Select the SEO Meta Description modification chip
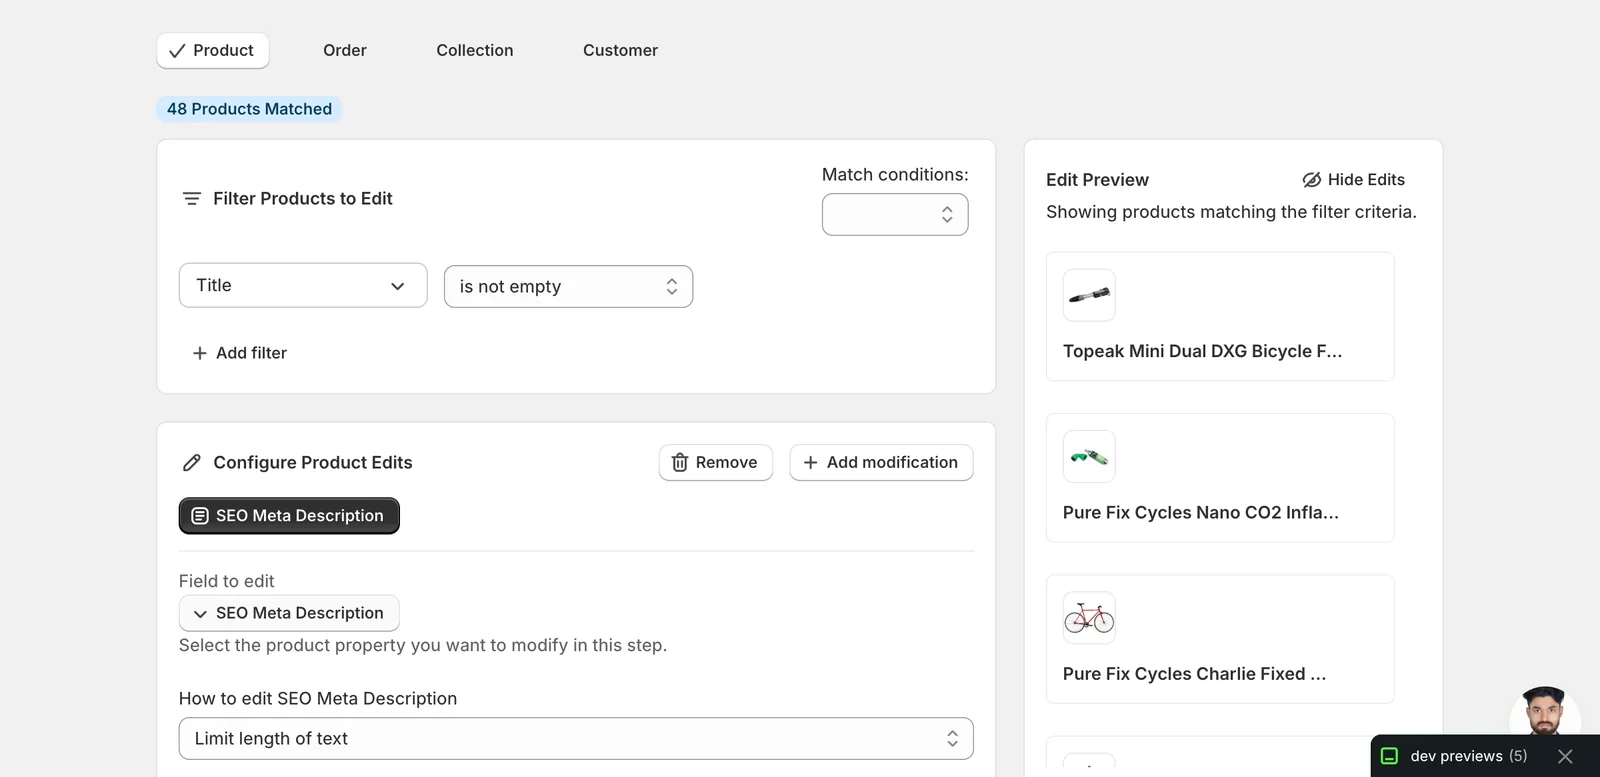Screen dimensions: 1600x777 pos(289,516)
